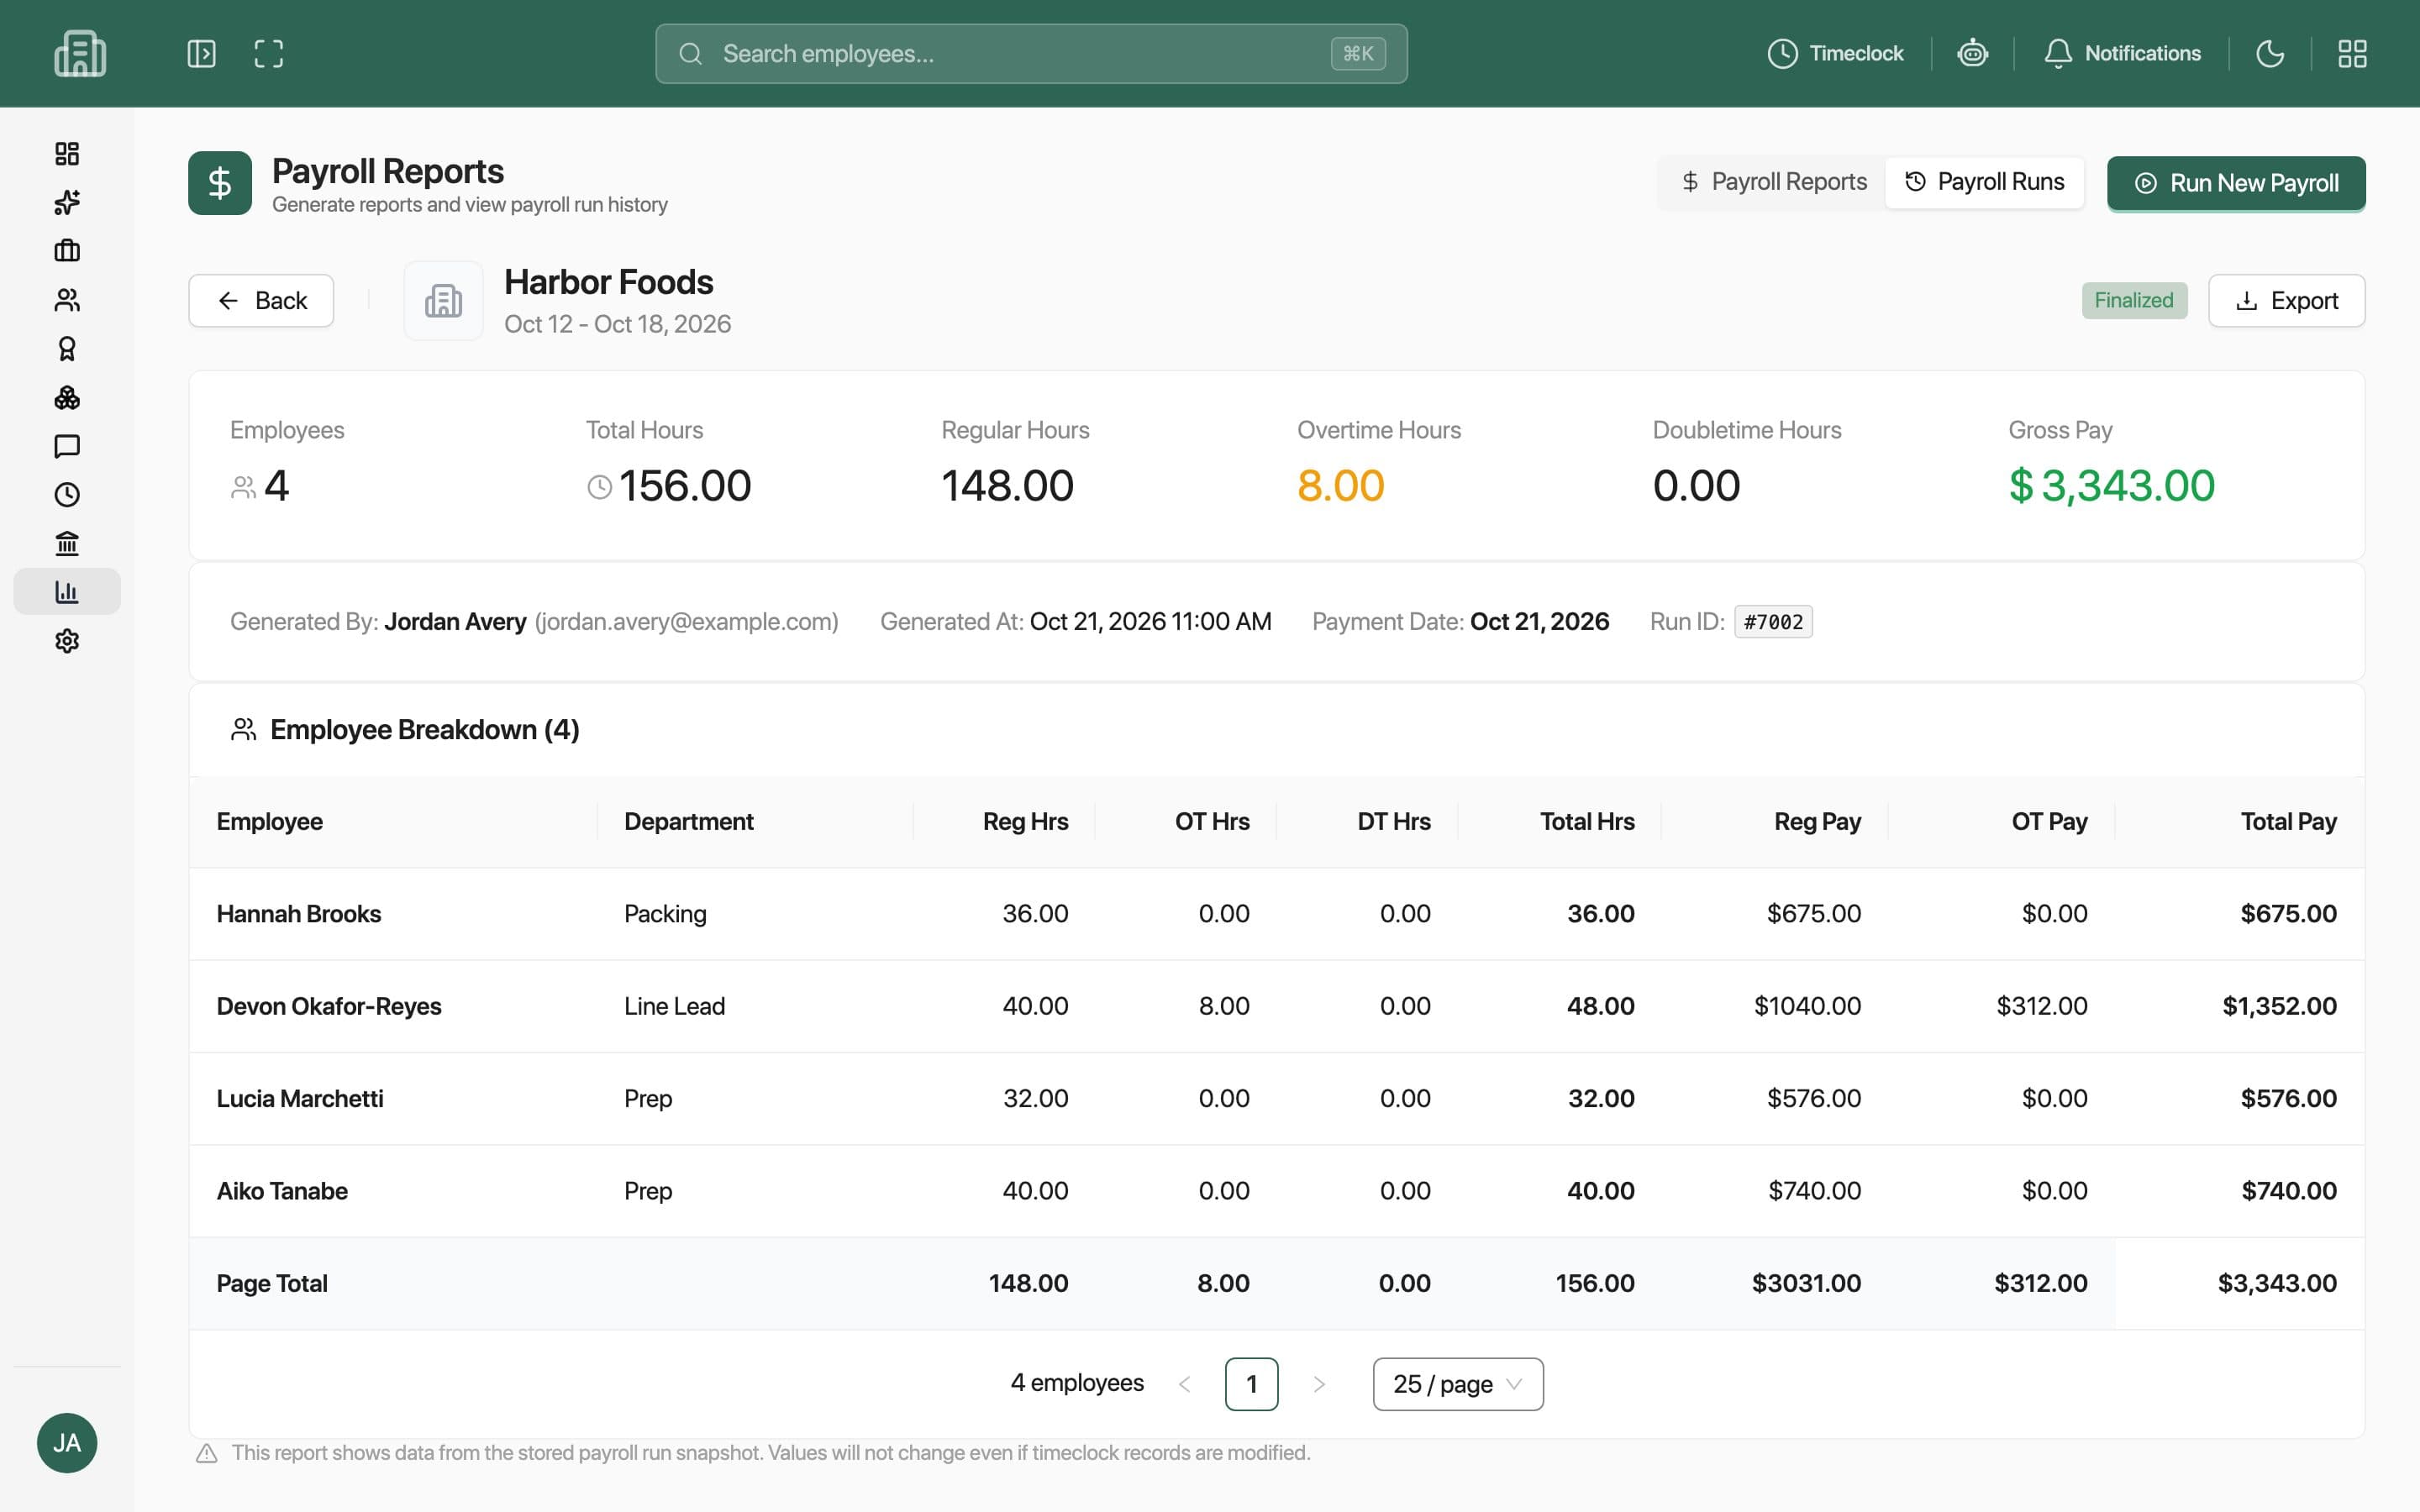Open the clock sidebar icon
Screen dimensions: 2420x1512
(67, 495)
